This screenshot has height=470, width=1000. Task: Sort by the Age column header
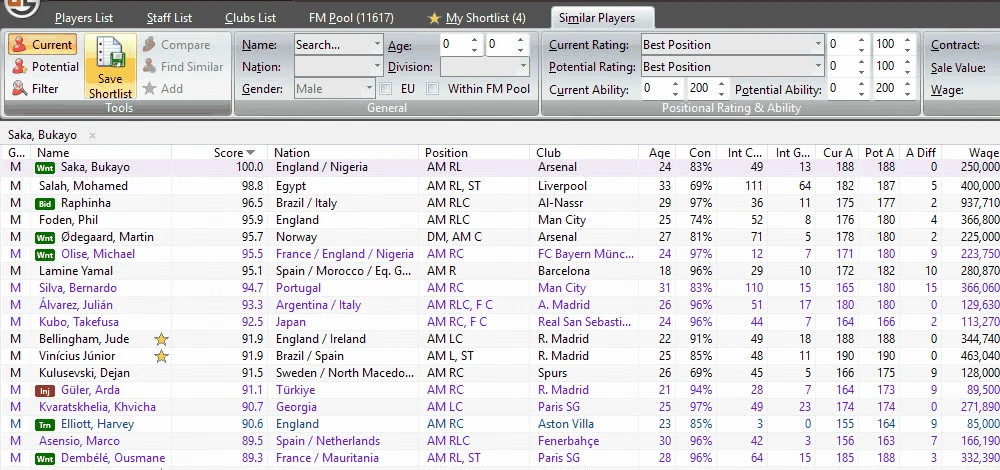[659, 152]
